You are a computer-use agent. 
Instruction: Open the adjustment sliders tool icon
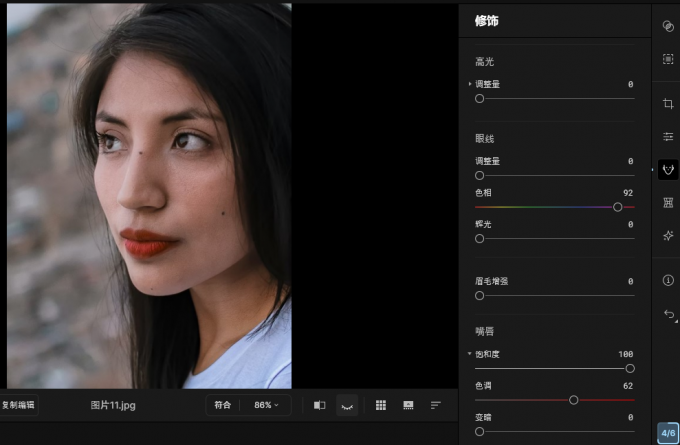coord(668,137)
